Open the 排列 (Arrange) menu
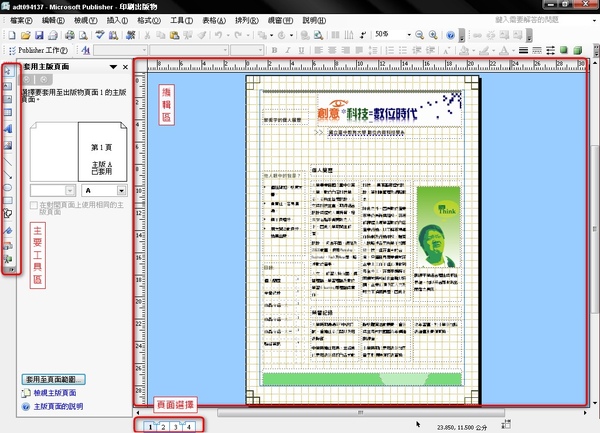This screenshot has height=433, width=600. pyautogui.click(x=247, y=20)
